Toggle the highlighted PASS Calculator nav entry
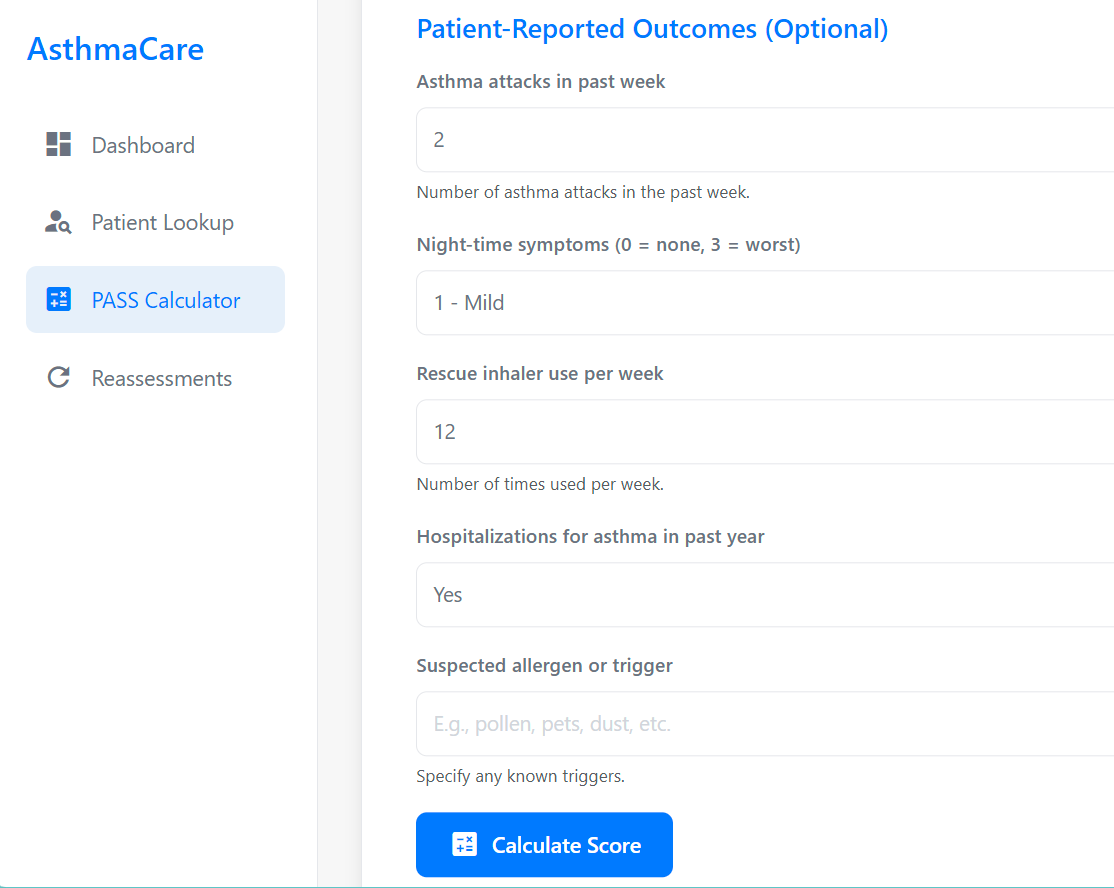Image resolution: width=1114 pixels, height=888 pixels. click(x=165, y=299)
